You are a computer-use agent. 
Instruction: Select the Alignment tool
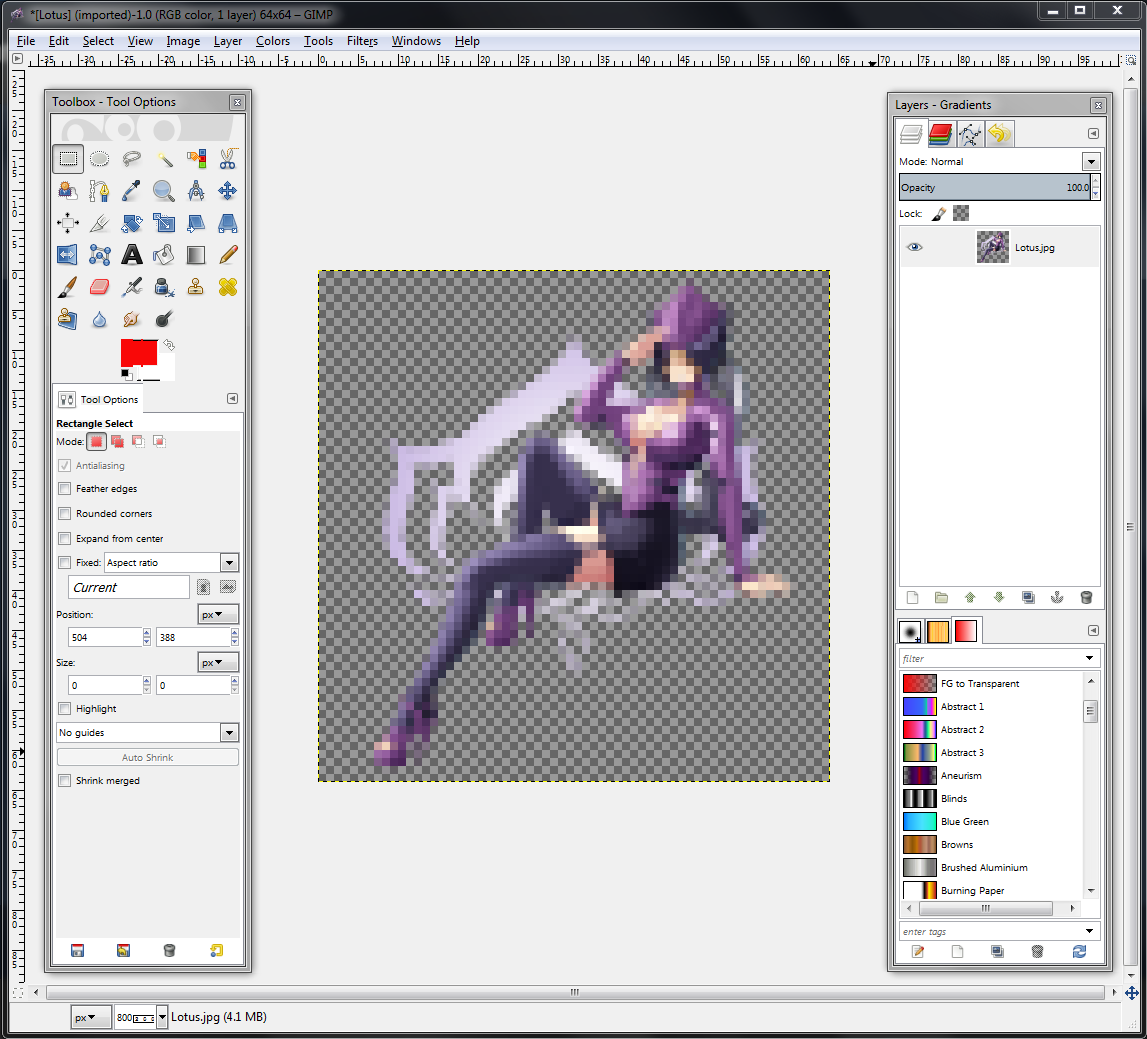point(68,223)
